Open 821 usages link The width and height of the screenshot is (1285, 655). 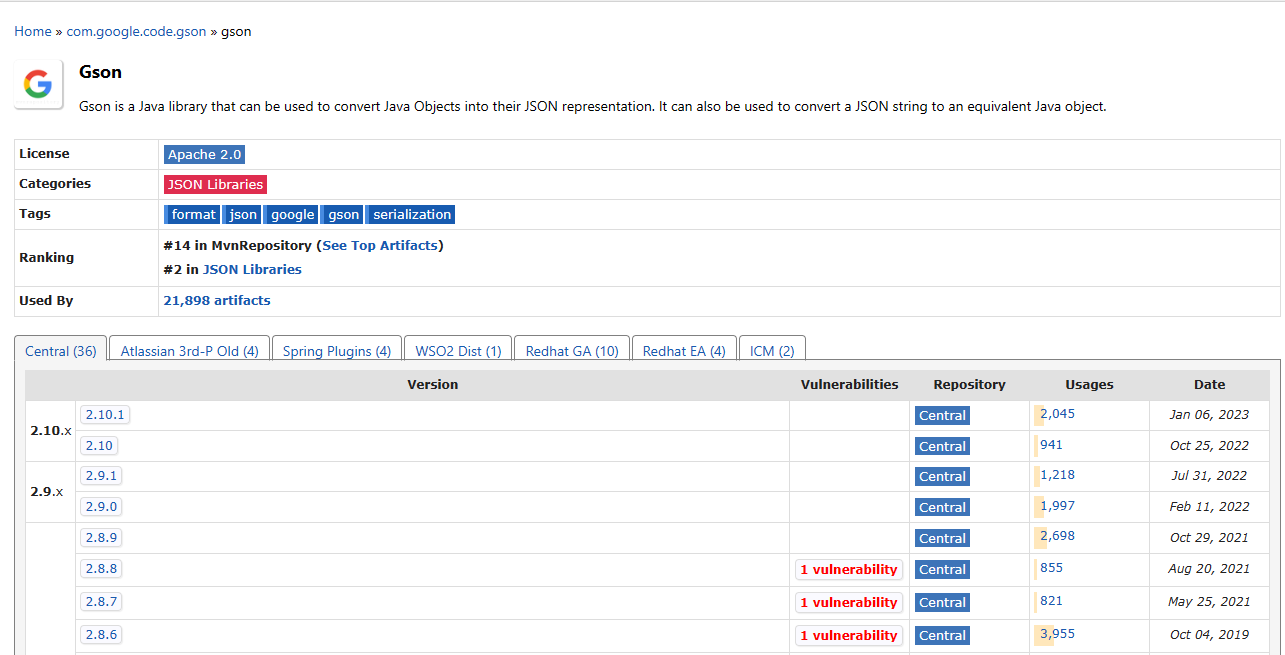pos(1051,600)
